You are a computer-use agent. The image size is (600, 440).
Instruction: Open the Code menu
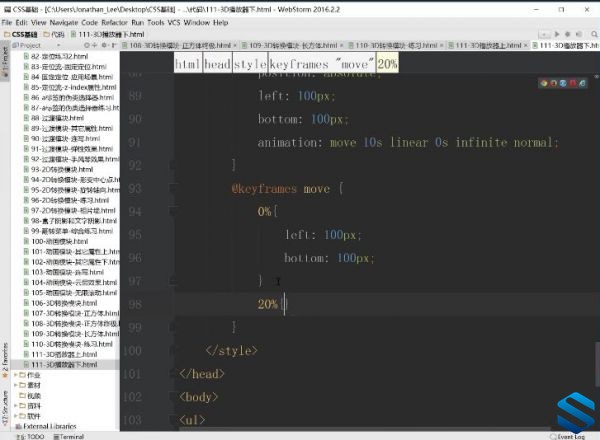point(90,23)
